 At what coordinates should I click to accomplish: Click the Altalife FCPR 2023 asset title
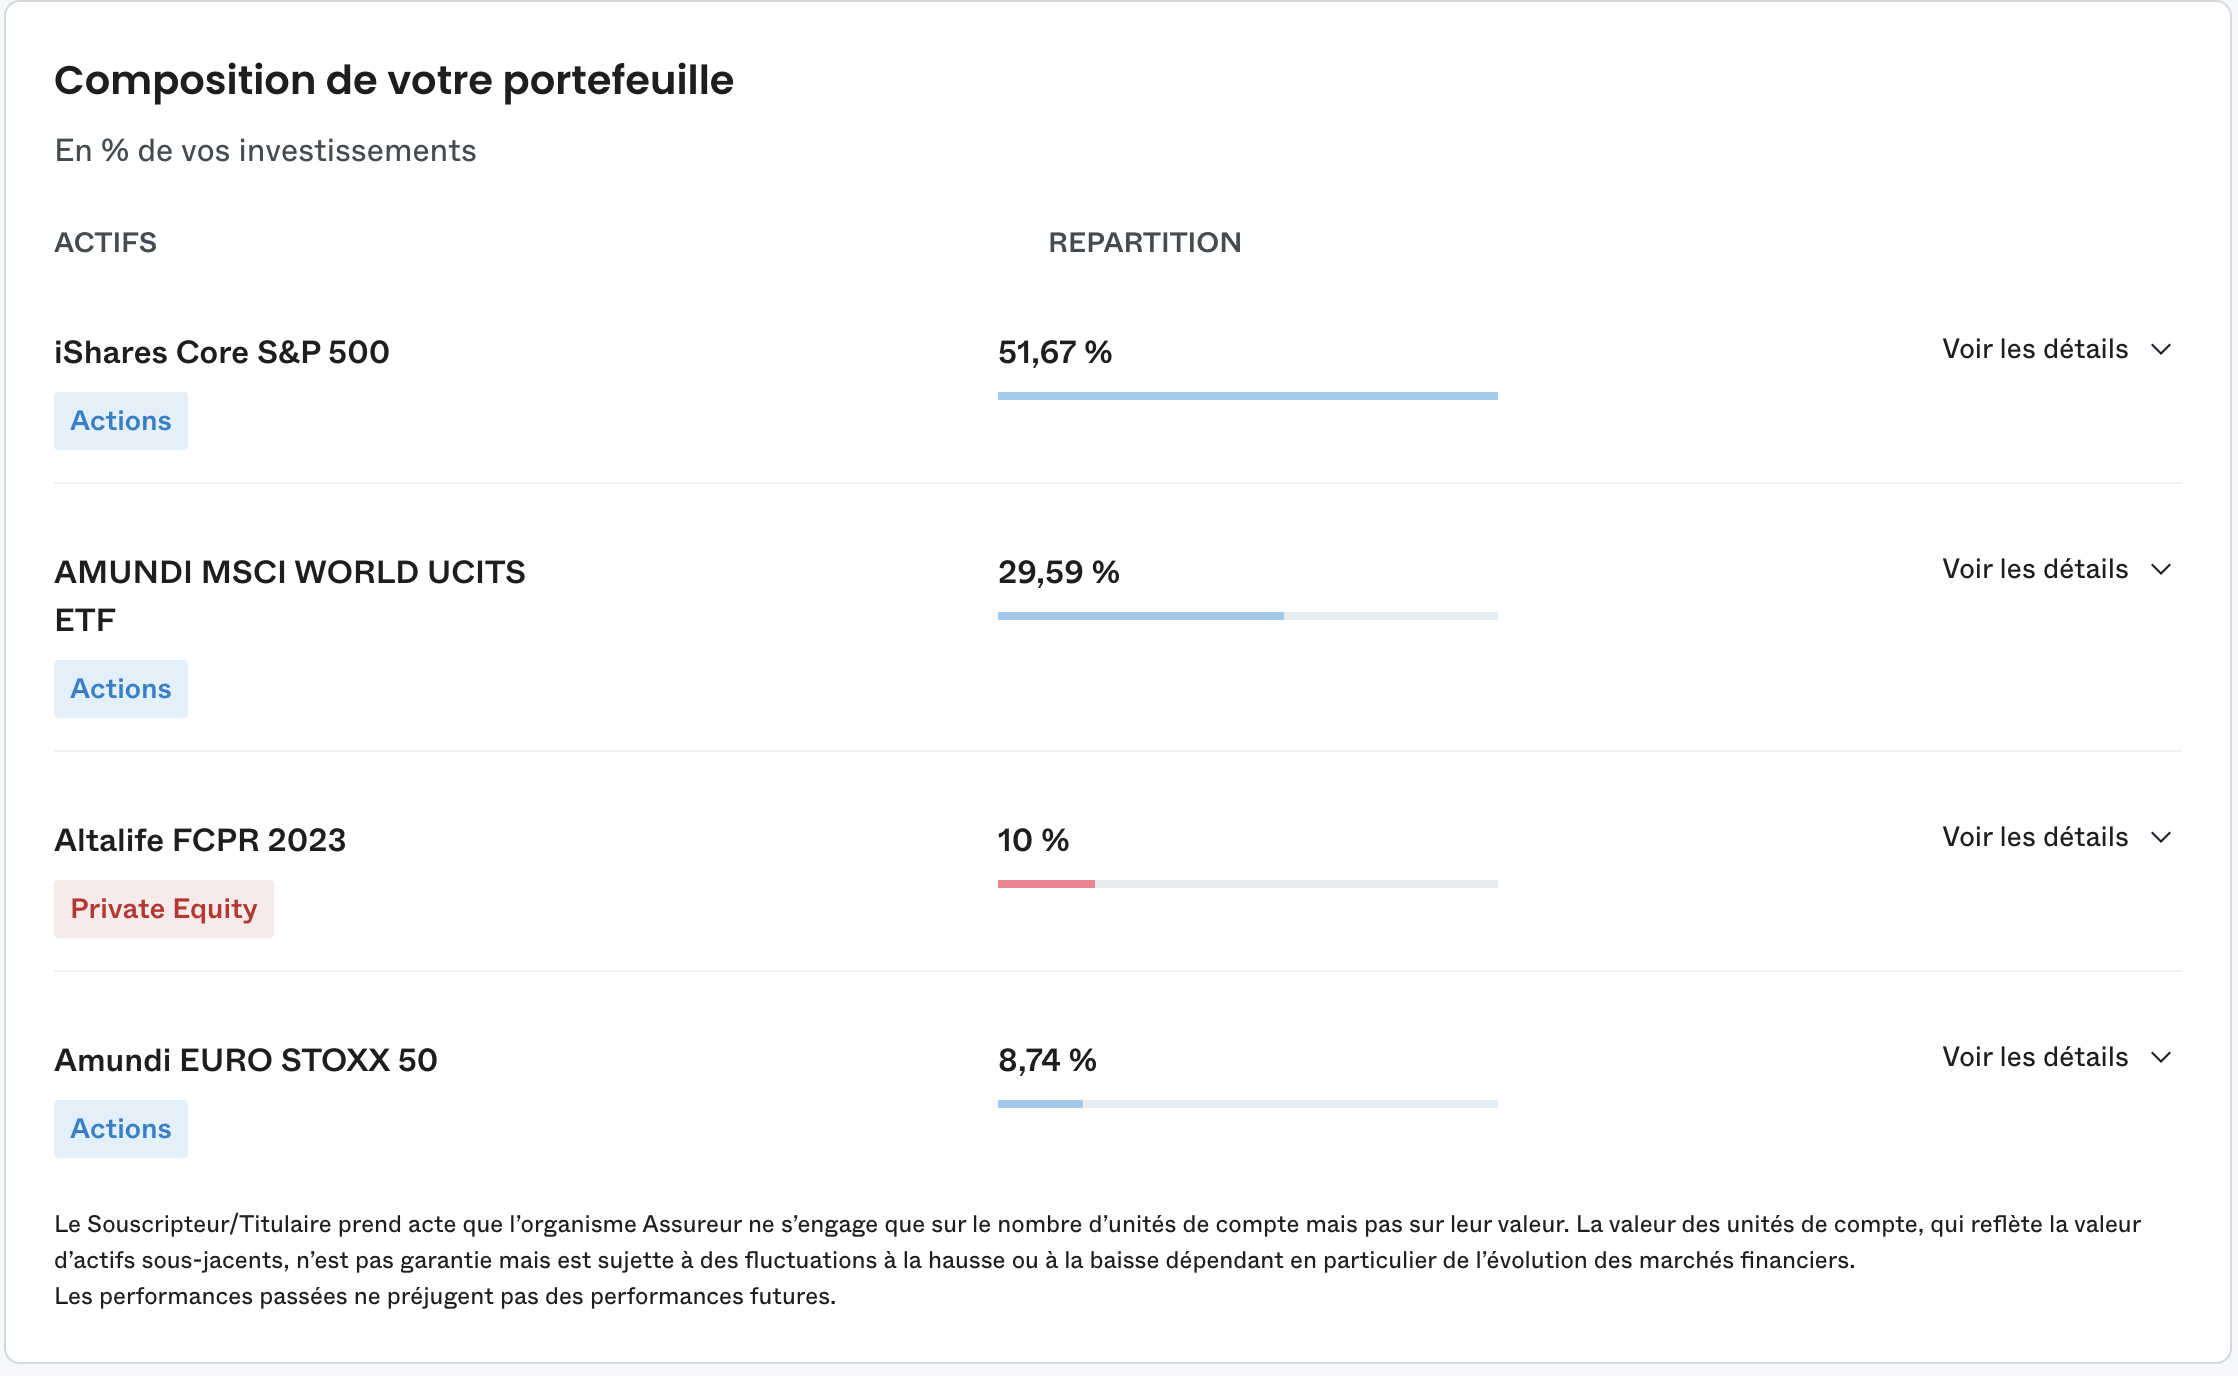[200, 840]
